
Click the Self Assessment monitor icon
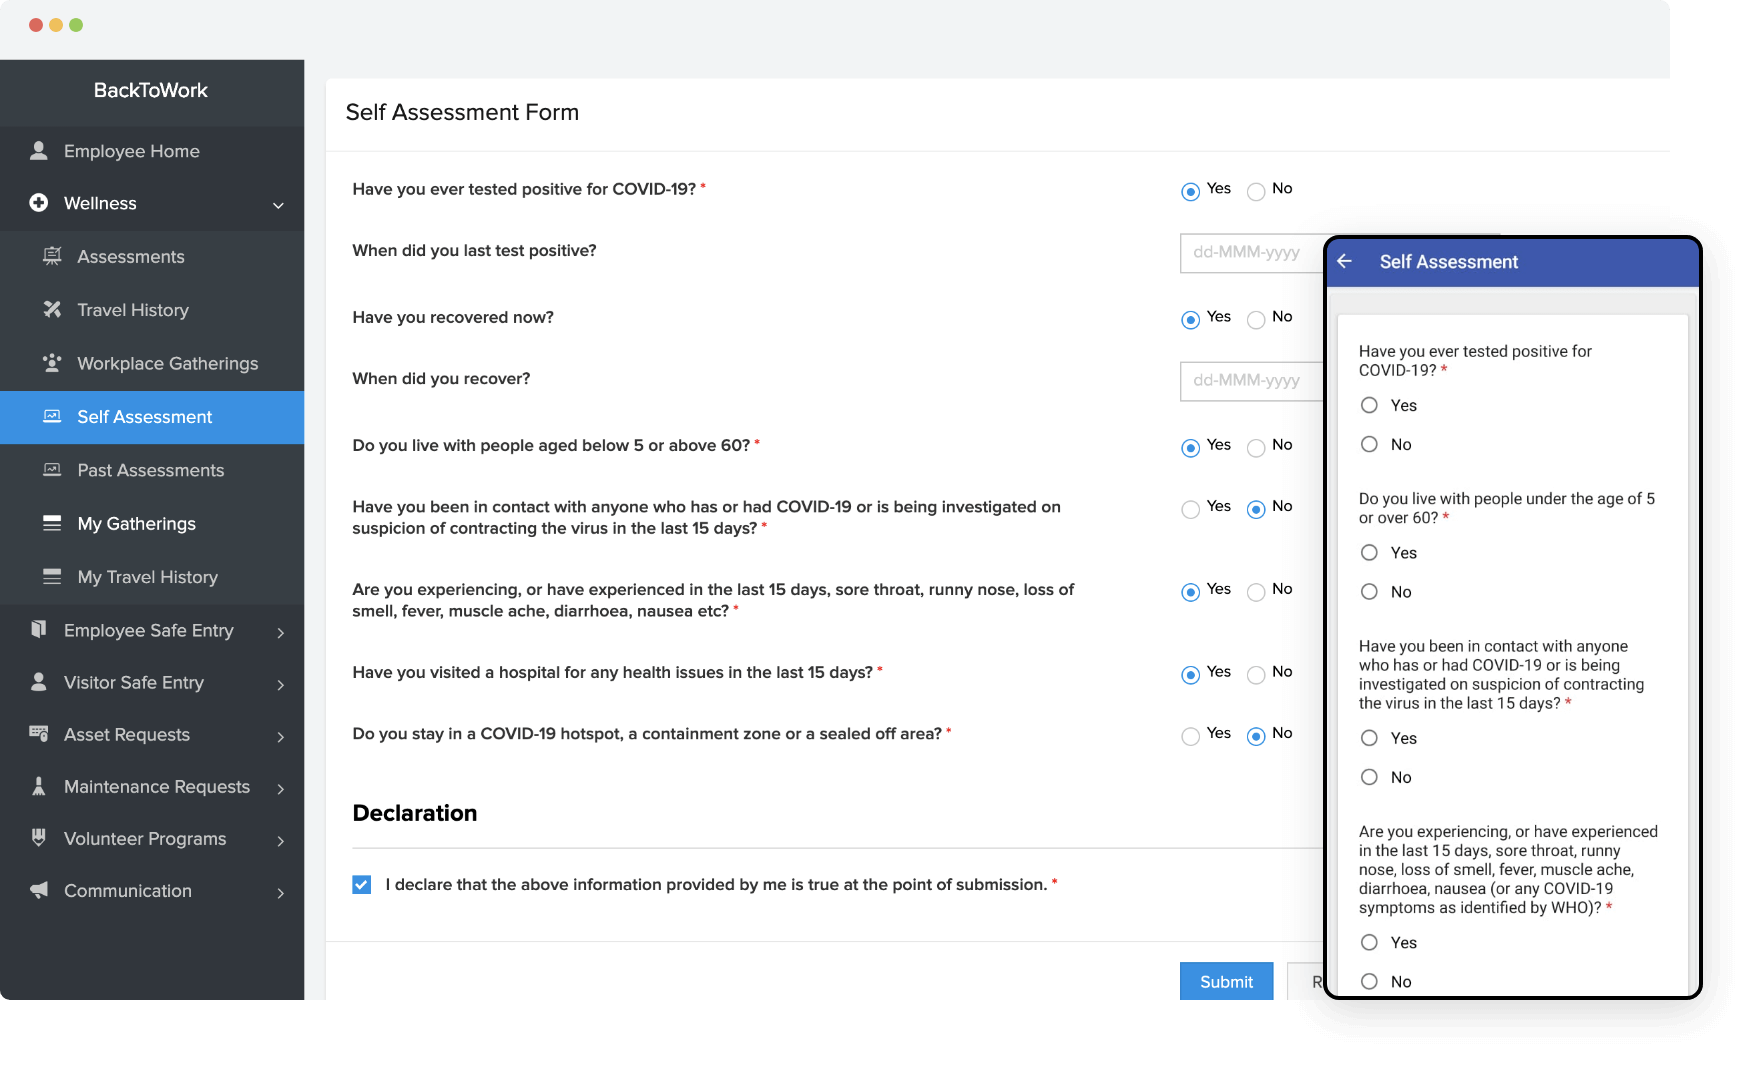point(52,416)
